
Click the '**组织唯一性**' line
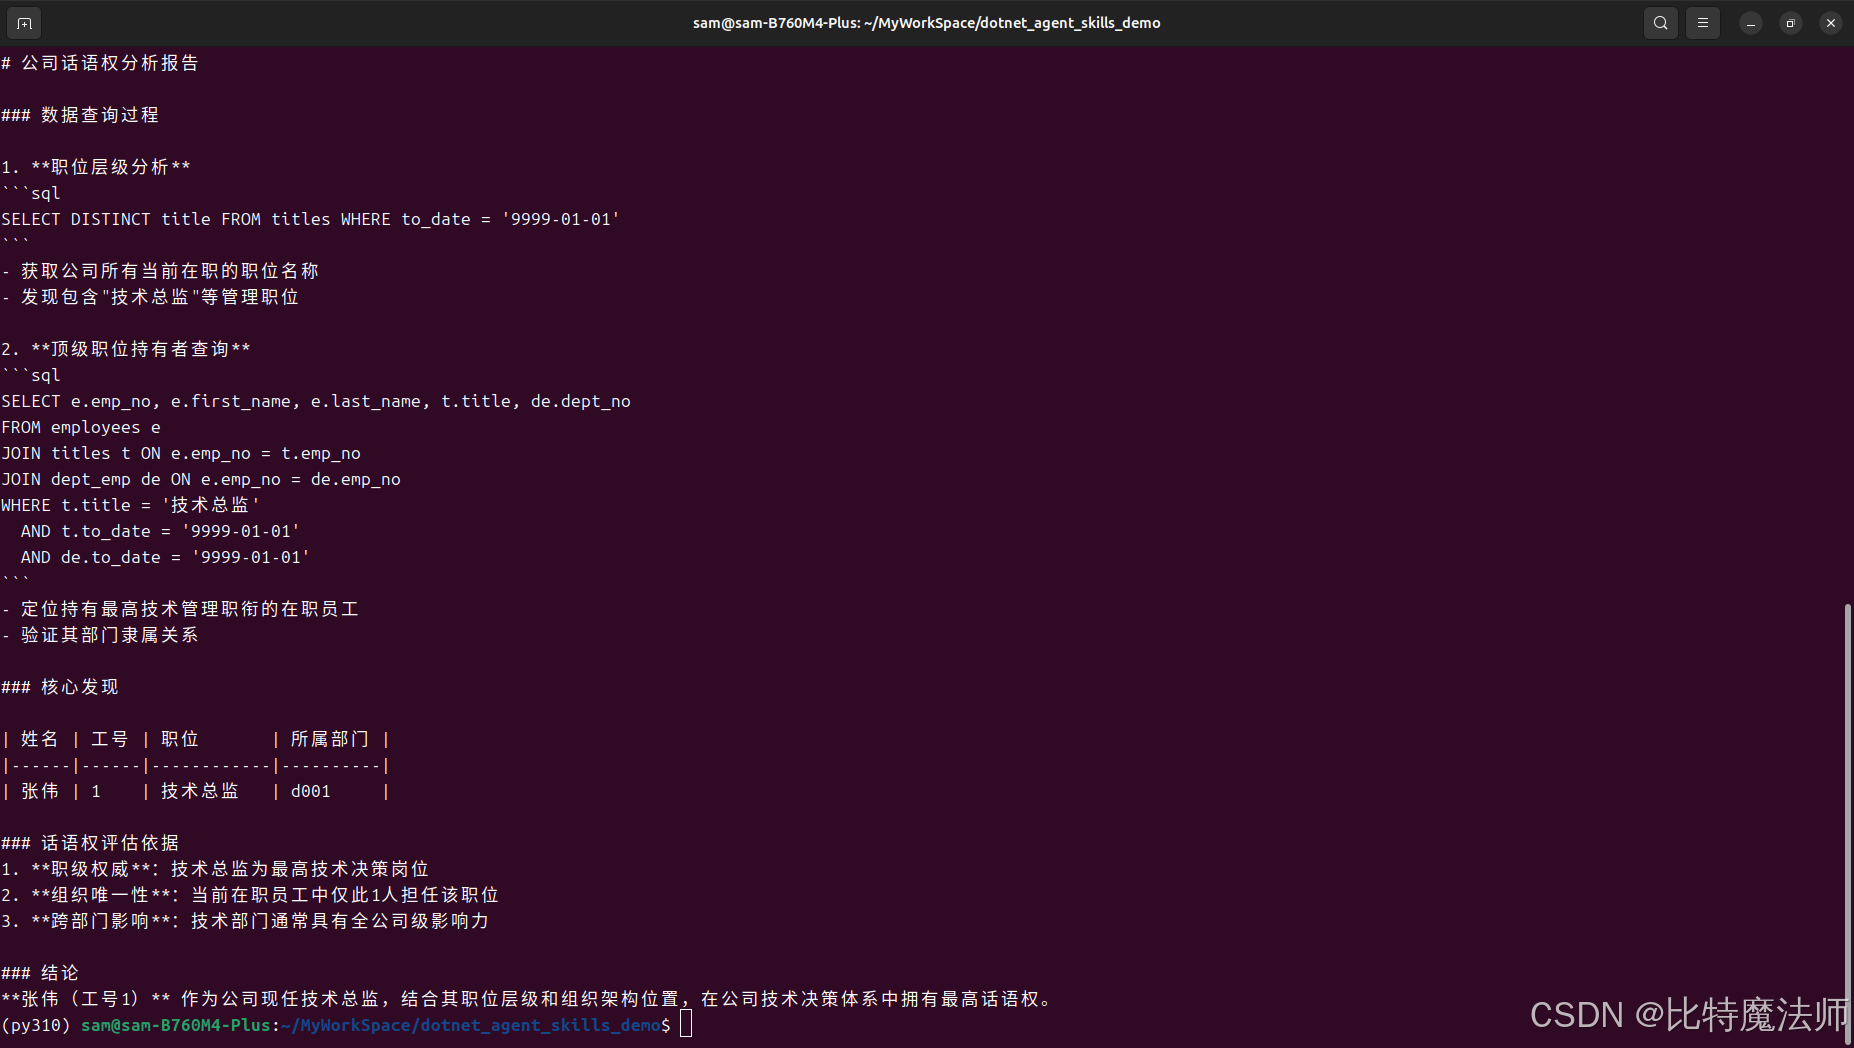coord(250,895)
